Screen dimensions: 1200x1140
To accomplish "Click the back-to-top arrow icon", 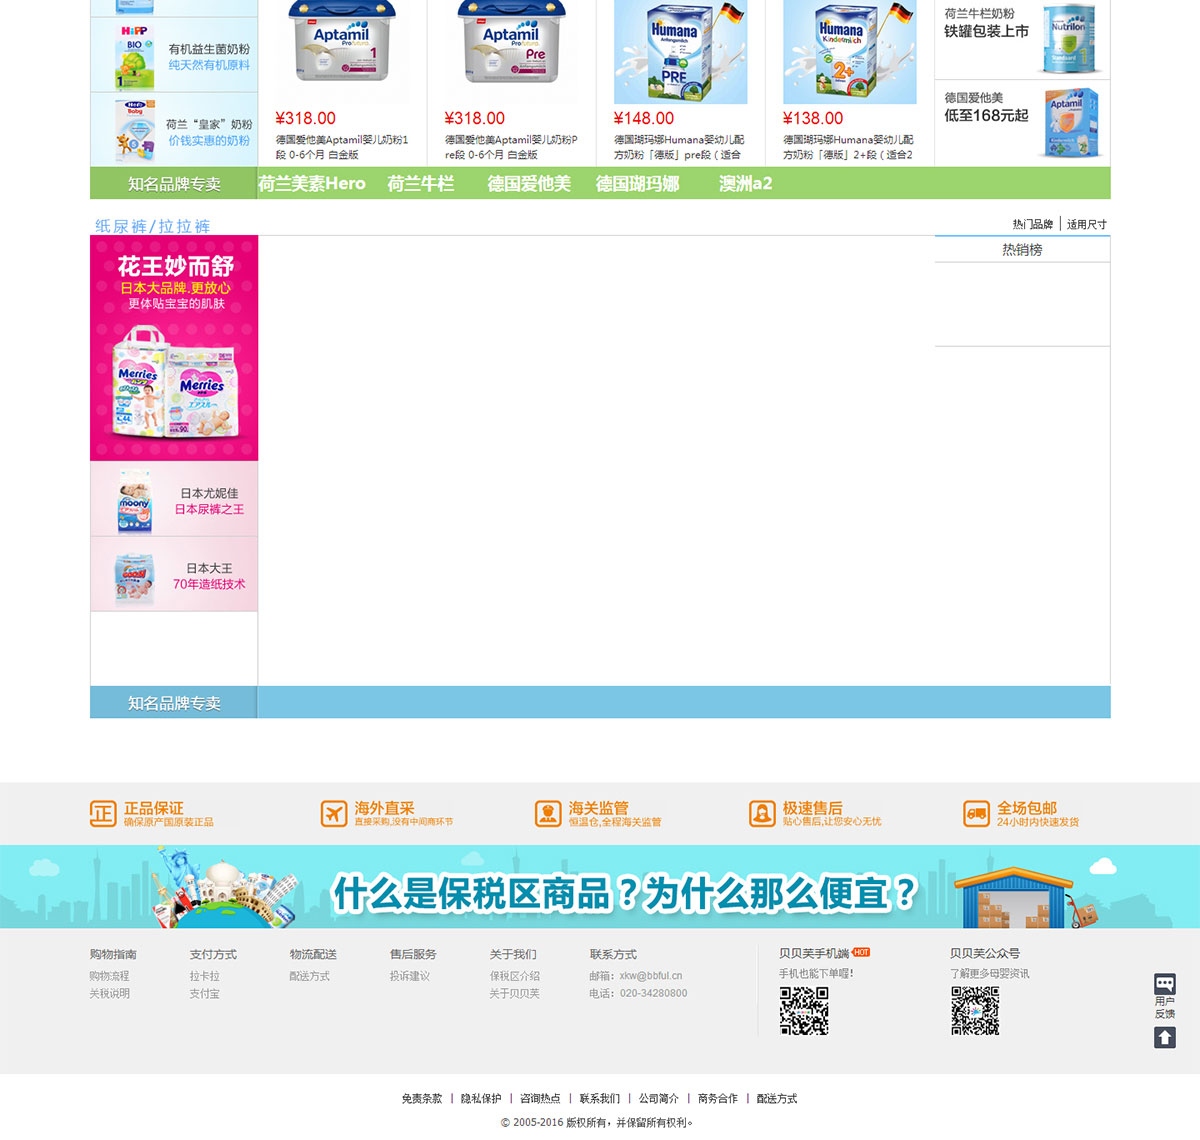I will tap(1165, 1037).
